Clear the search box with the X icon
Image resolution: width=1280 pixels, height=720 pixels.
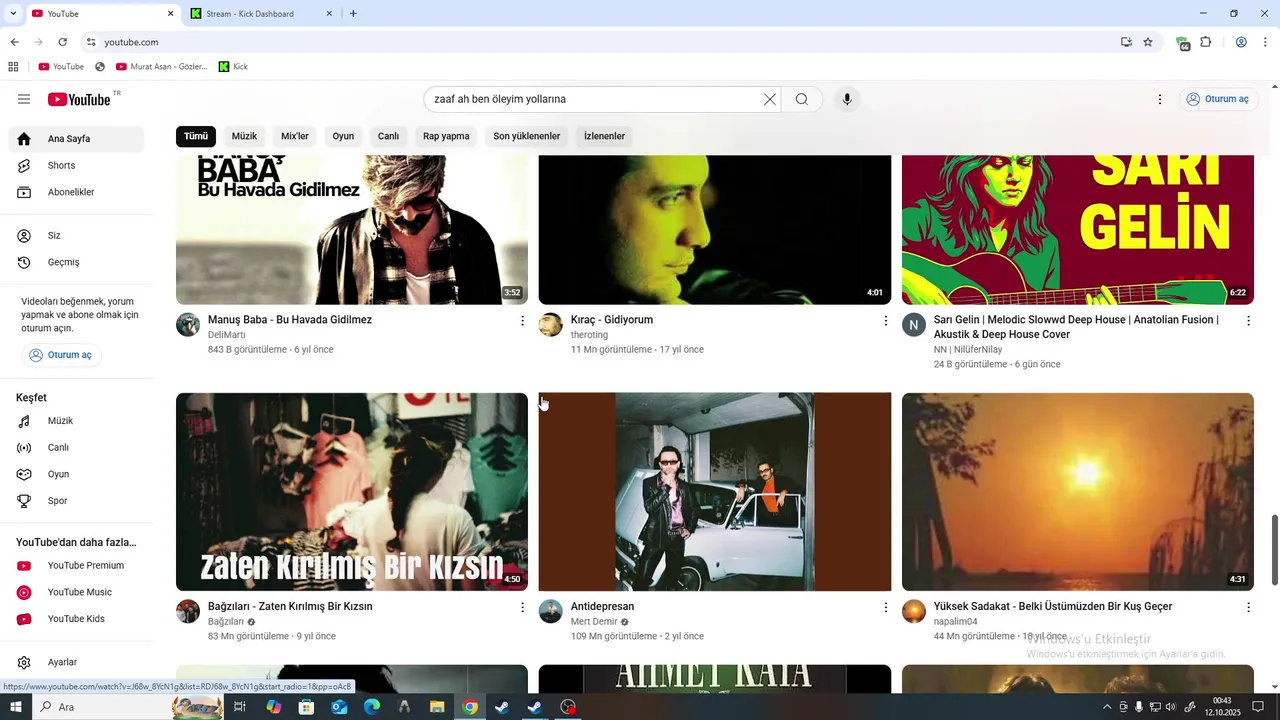(x=769, y=99)
